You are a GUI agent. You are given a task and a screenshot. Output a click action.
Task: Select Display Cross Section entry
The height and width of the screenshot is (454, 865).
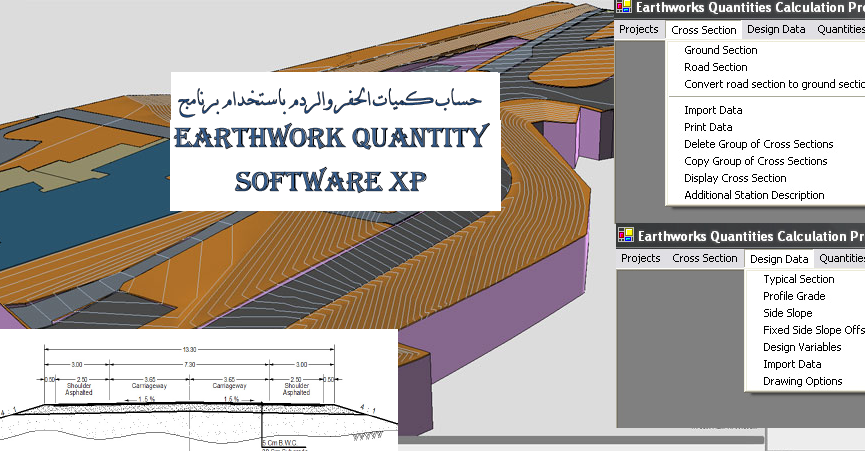(735, 179)
